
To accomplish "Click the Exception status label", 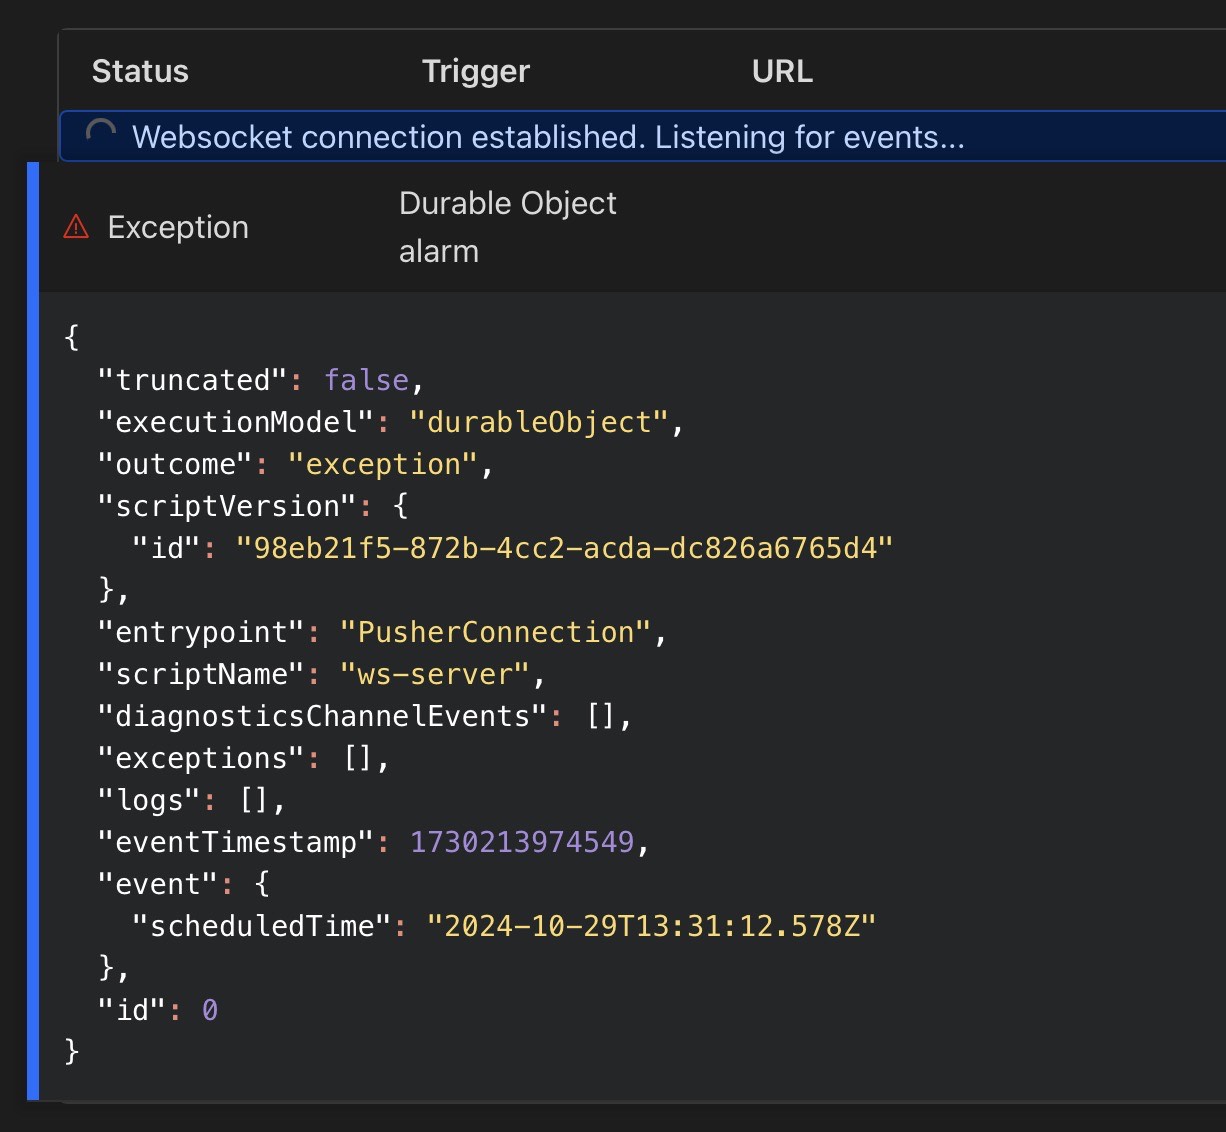I will point(178,228).
